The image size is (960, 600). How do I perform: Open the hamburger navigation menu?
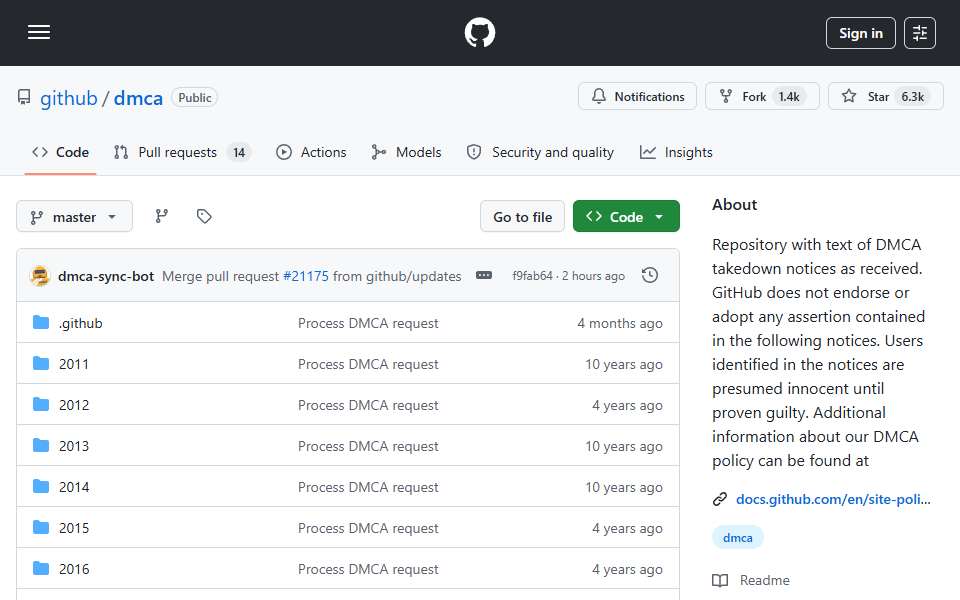pos(39,32)
